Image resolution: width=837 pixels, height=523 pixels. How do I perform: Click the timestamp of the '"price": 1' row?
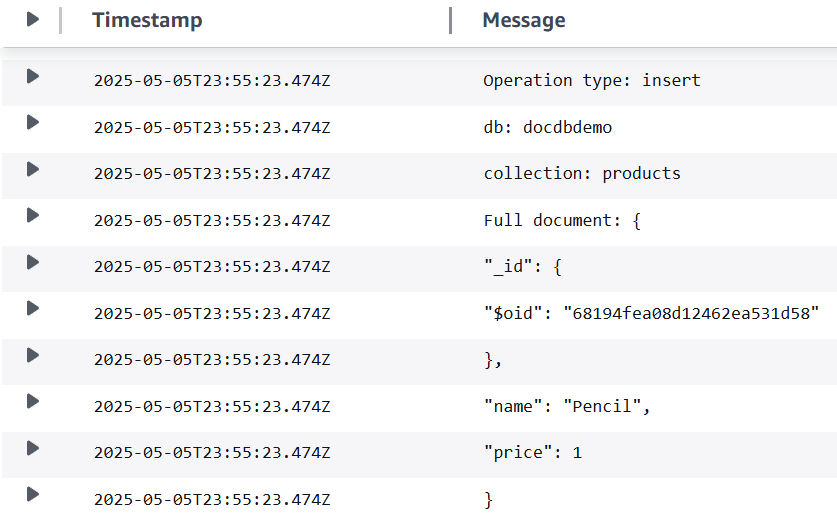[x=211, y=453]
